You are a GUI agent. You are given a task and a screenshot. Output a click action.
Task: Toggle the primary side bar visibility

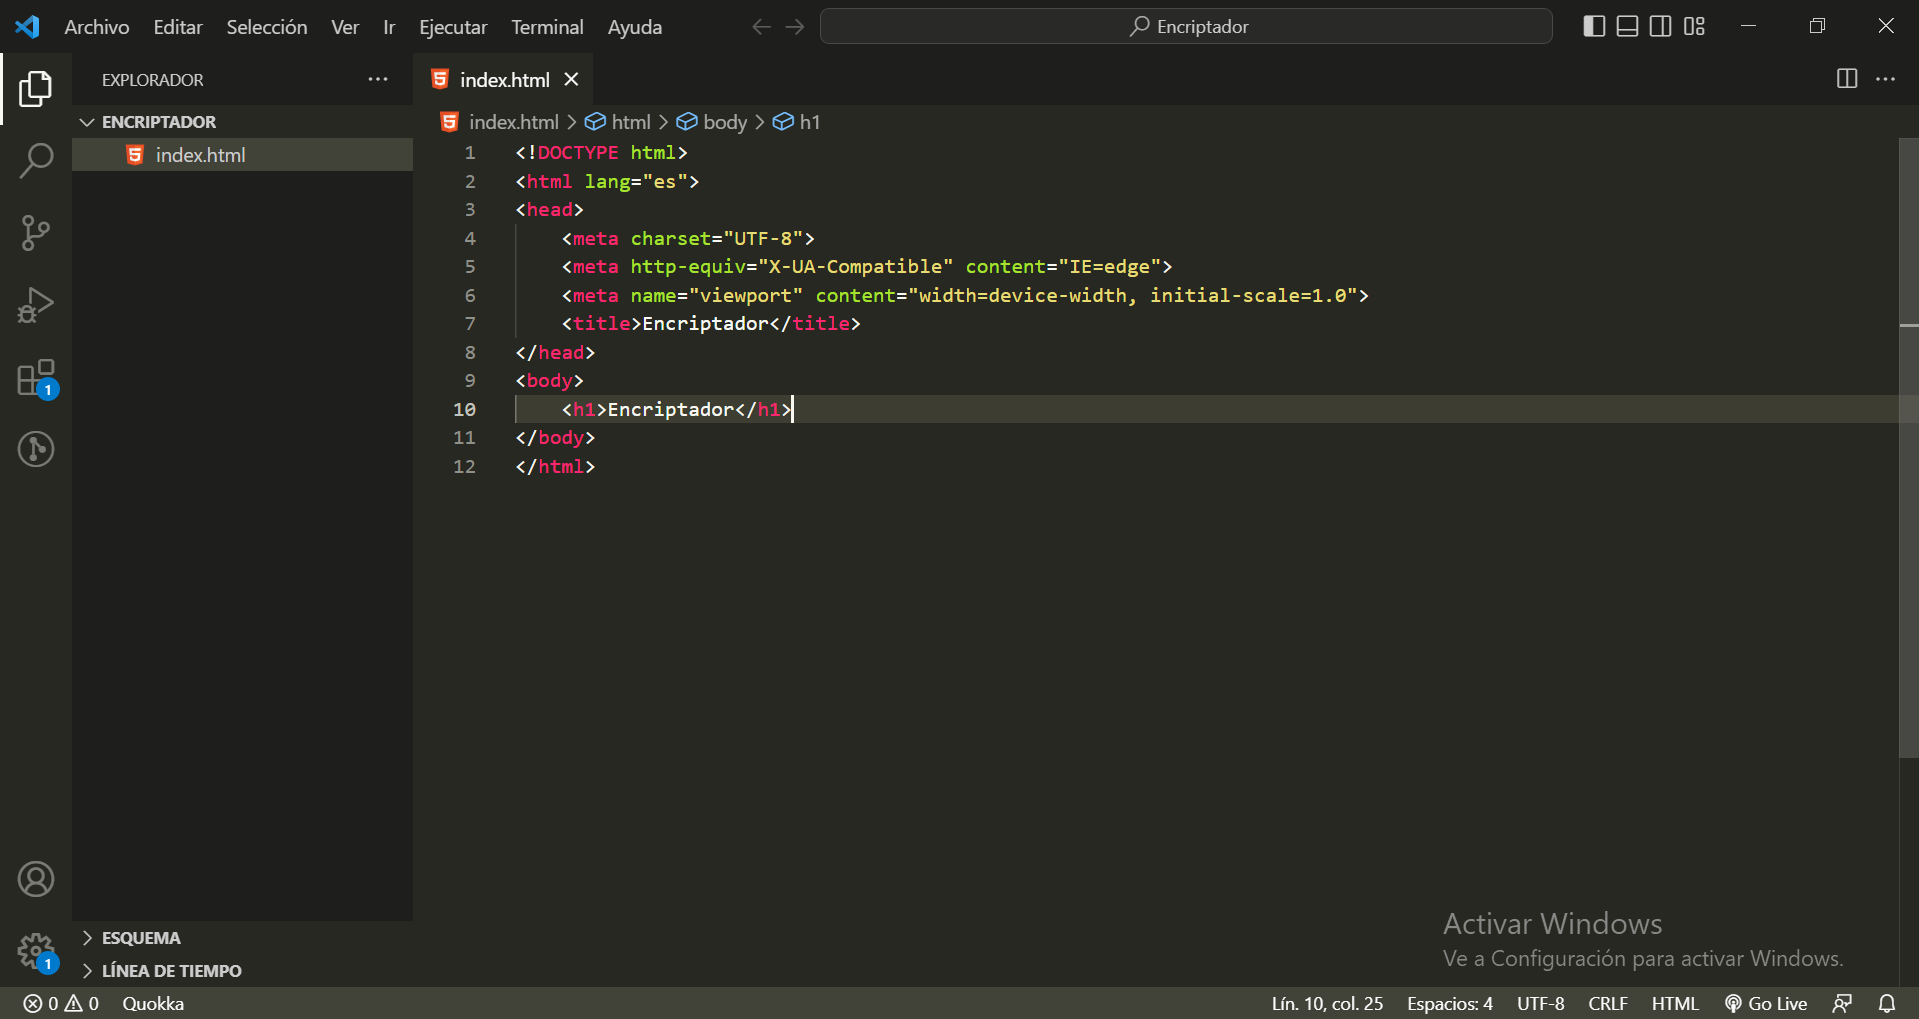[1594, 27]
